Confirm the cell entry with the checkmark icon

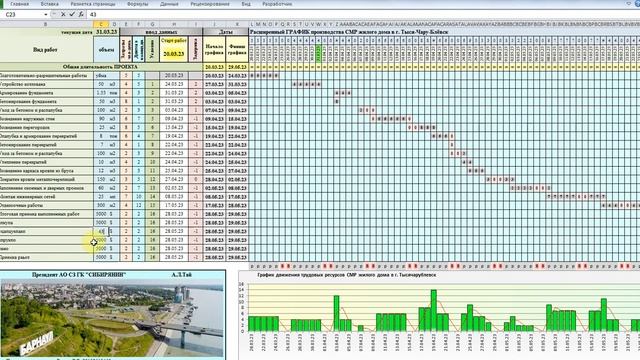pos(72,14)
